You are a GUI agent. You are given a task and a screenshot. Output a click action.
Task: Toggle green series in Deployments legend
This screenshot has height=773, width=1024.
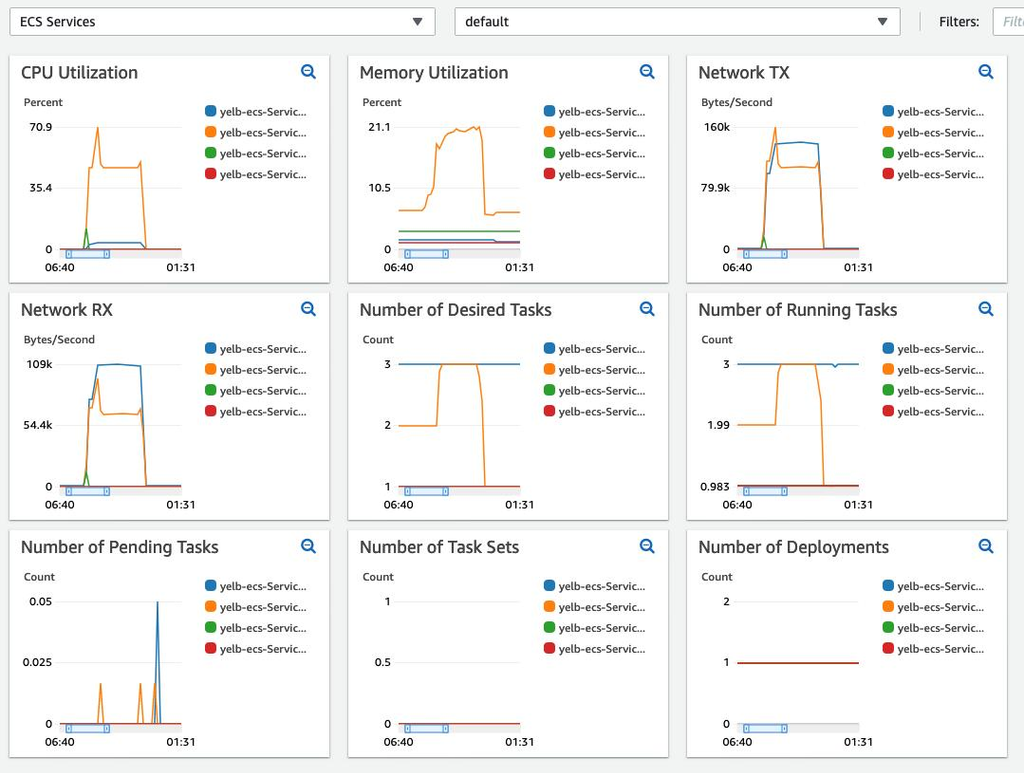tap(933, 627)
